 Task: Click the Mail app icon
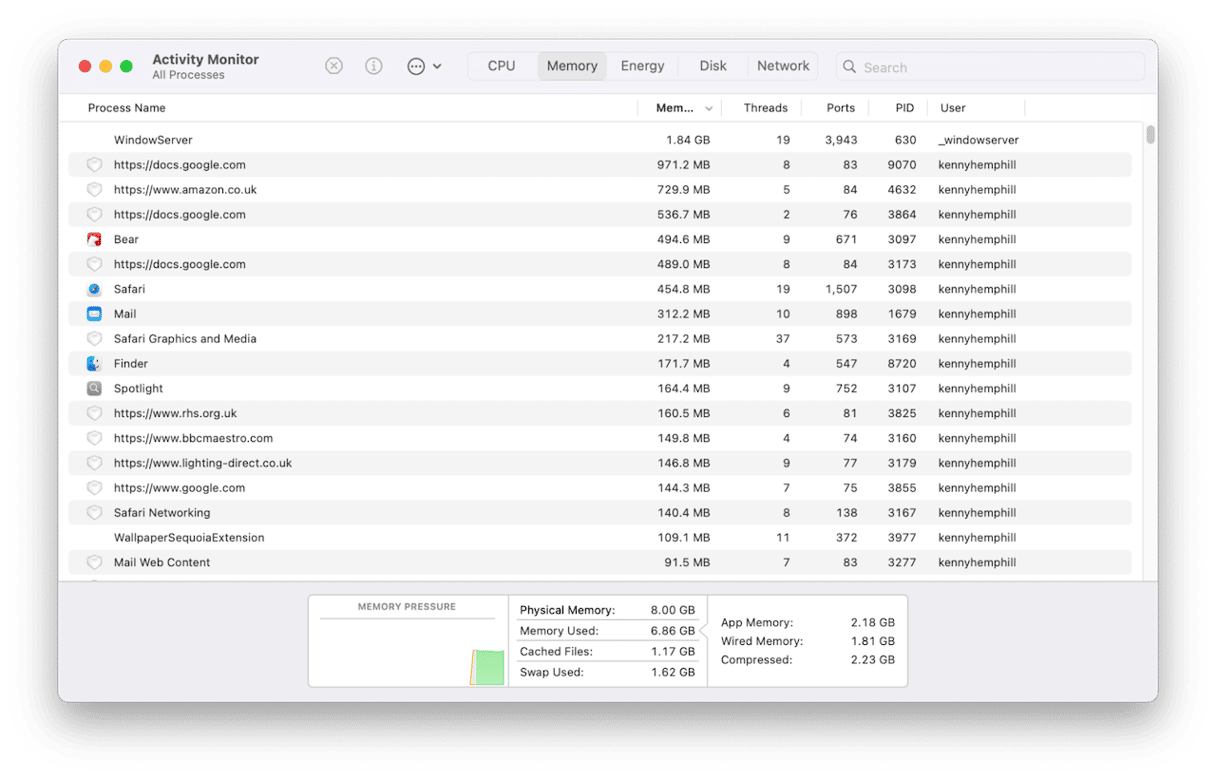94,314
